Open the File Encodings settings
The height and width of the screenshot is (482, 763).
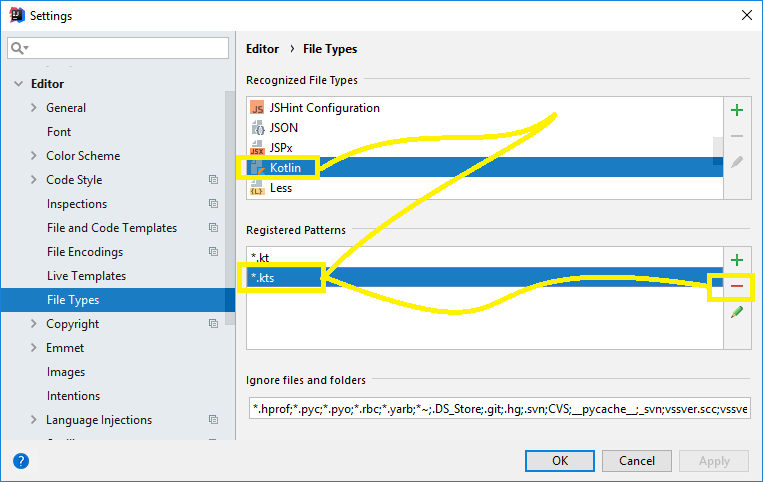tap(85, 252)
